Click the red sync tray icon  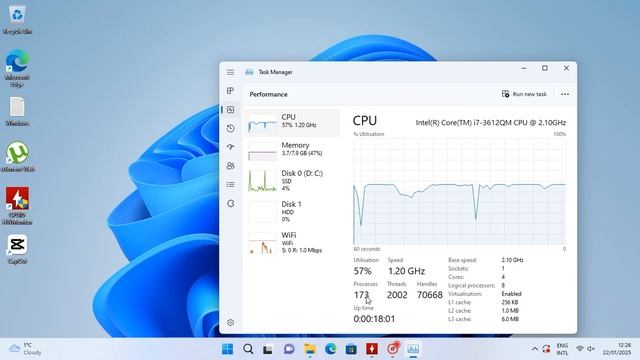coord(546,349)
